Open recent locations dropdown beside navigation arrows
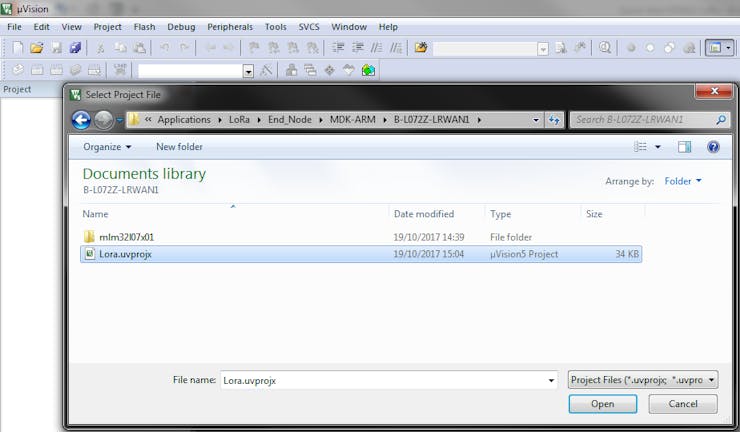 [119, 120]
